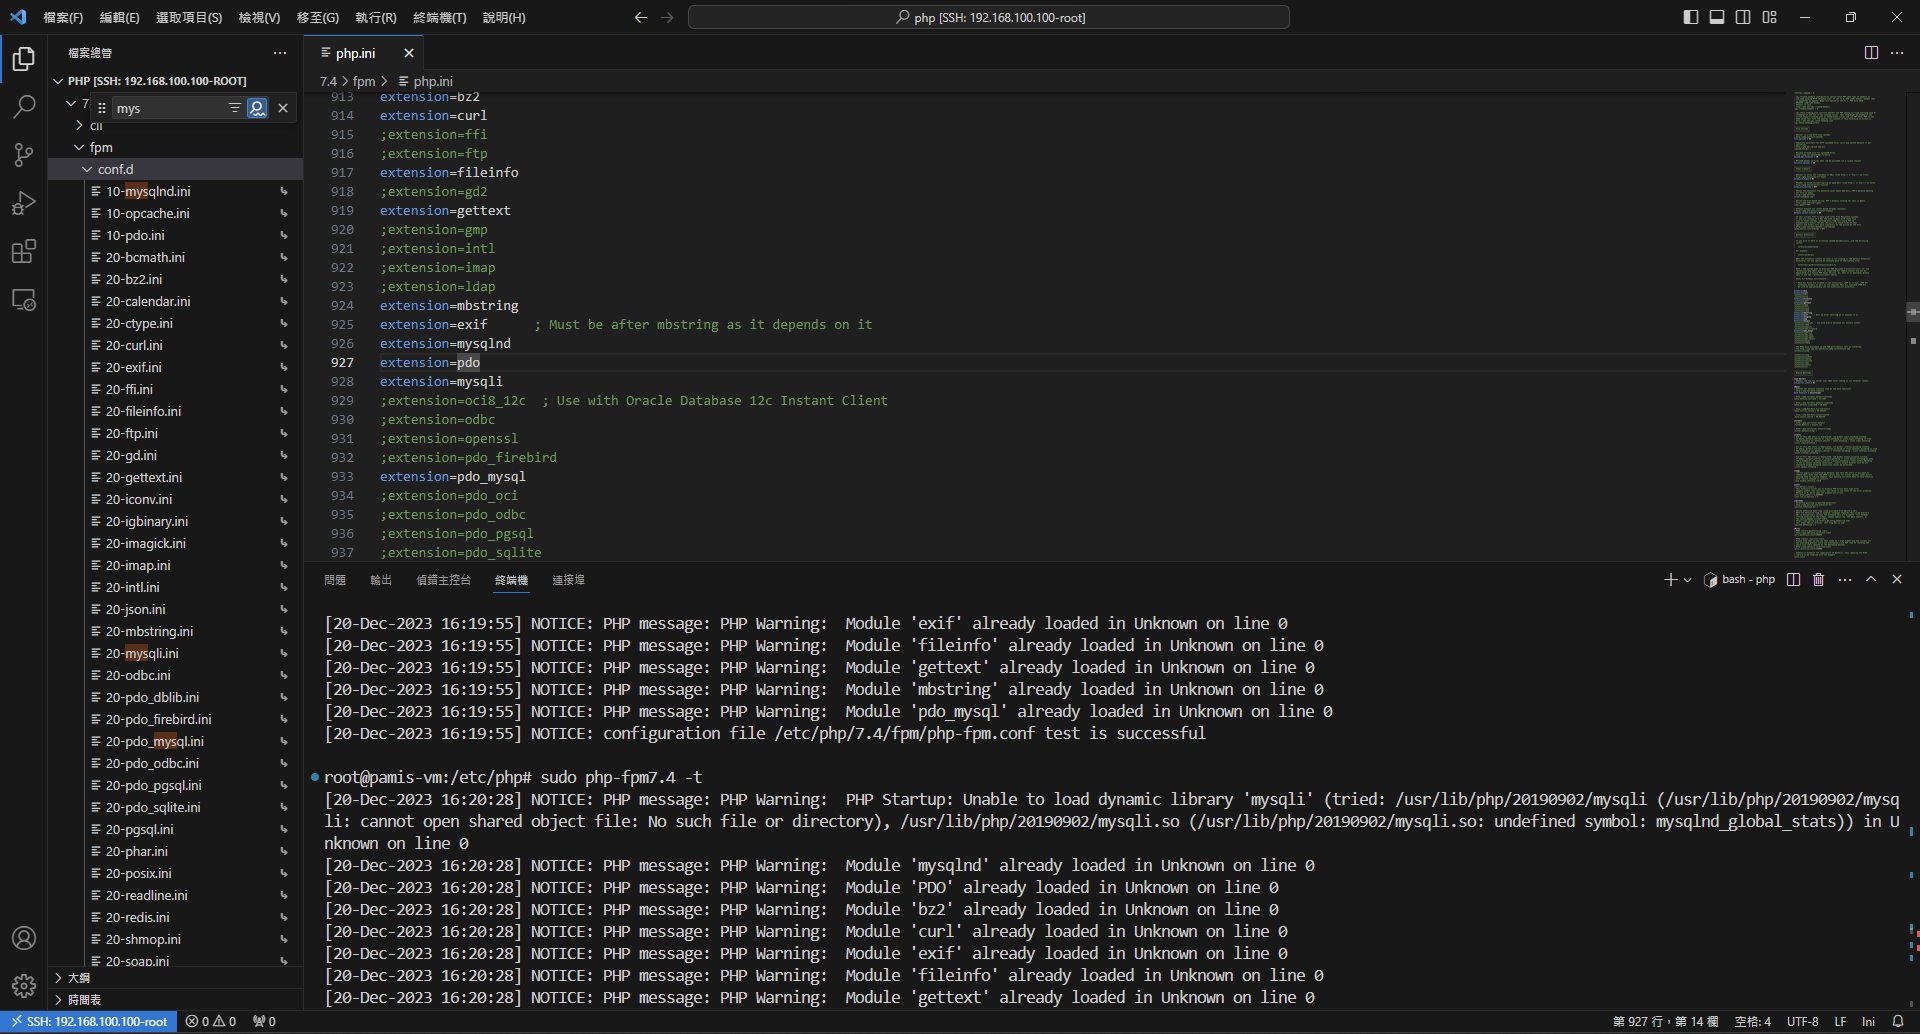Screen dimensions: 1920x1034
Task: Click forwarded ports status item
Action: point(265,1022)
